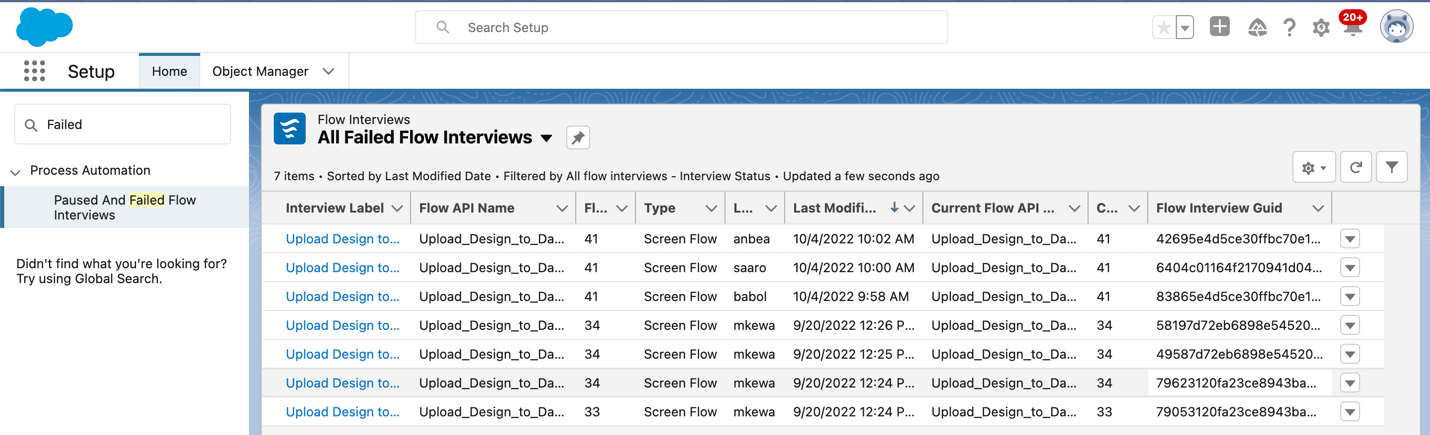Open the Type column menu chevron
Screen dimensions: 1430x435
pos(711,208)
